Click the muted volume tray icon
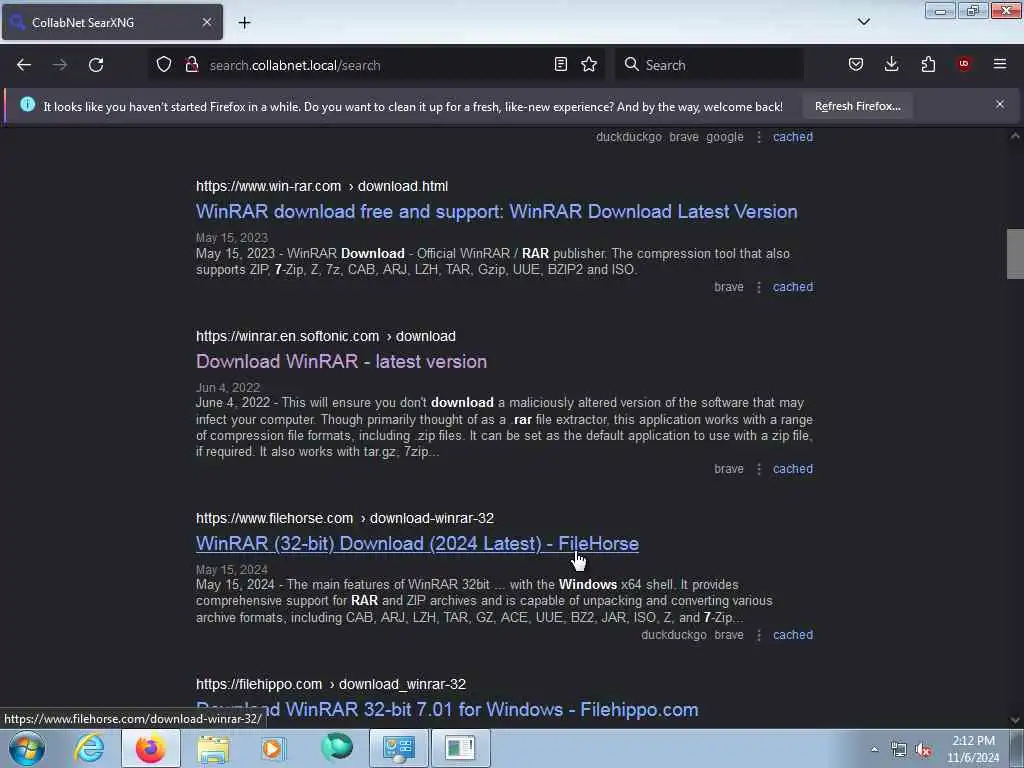 pos(923,750)
